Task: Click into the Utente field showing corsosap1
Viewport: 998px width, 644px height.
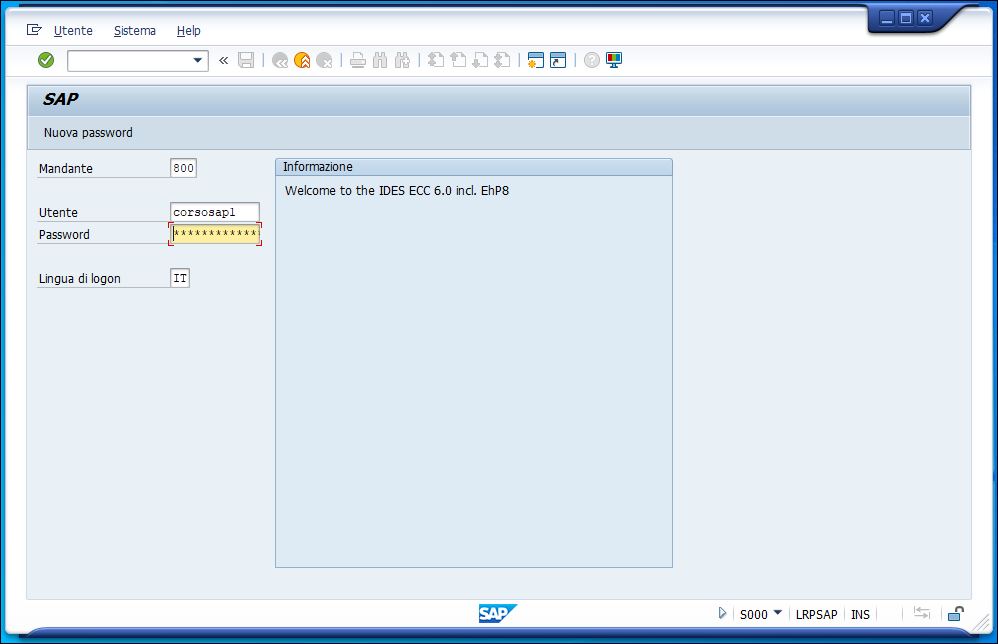Action: tap(215, 212)
